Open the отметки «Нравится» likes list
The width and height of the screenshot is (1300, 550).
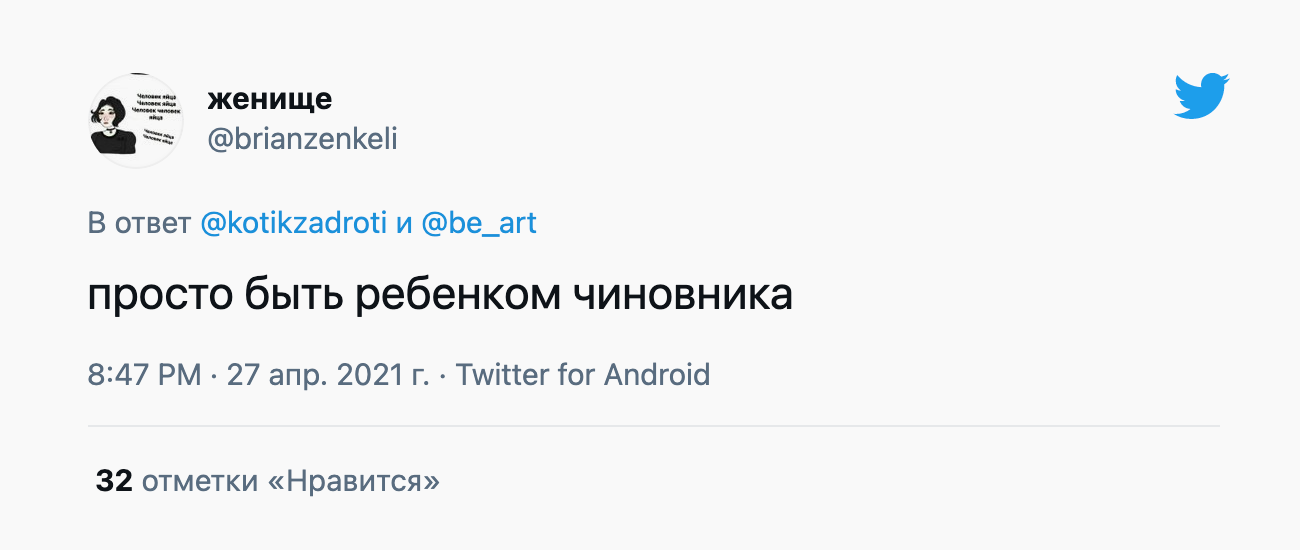click(291, 481)
